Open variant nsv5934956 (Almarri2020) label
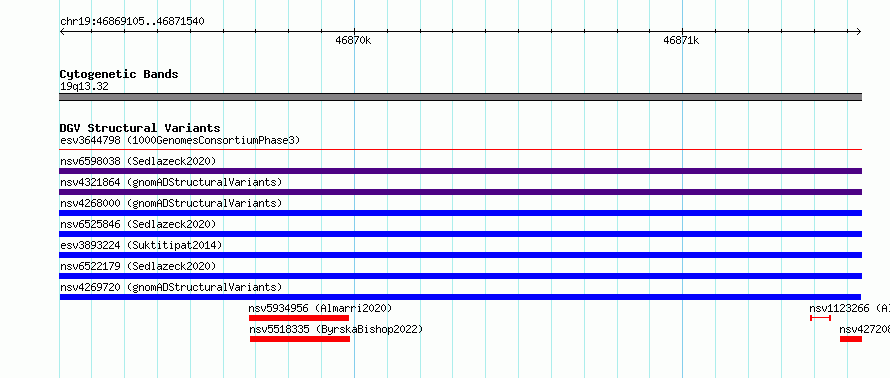The width and height of the screenshot is (890, 378). (x=320, y=308)
